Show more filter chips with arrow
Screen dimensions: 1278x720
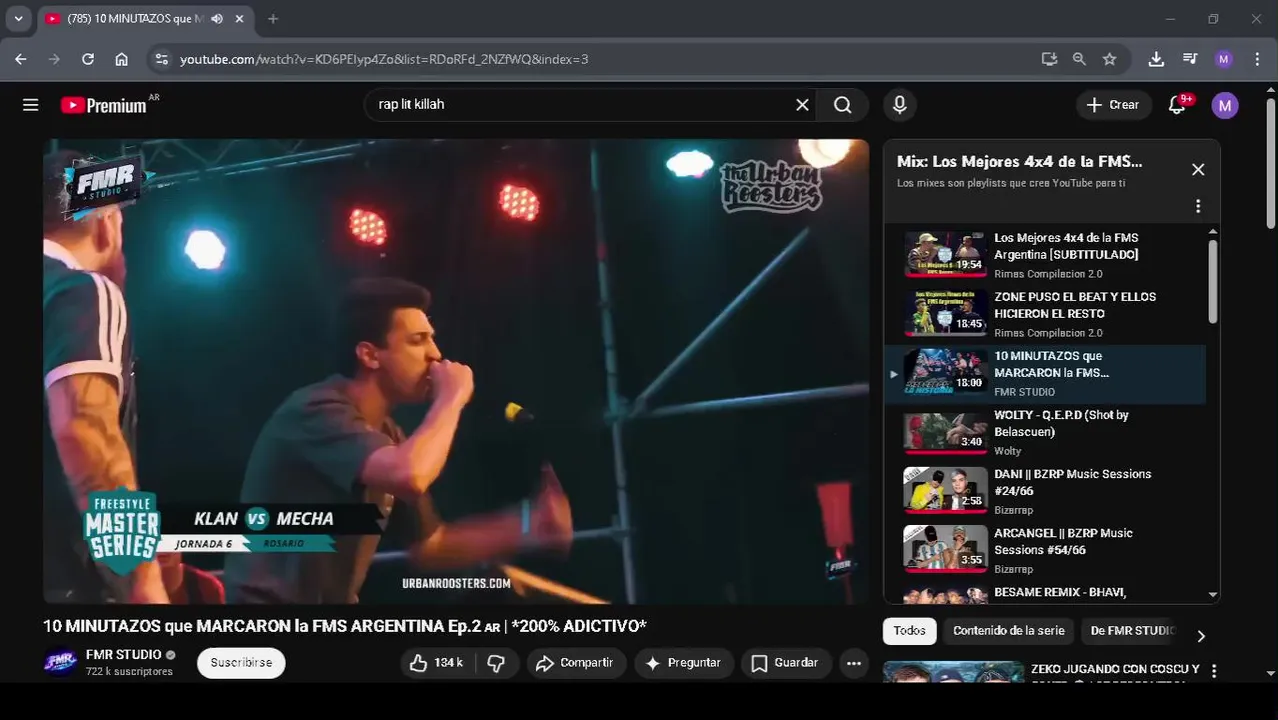click(x=1201, y=636)
